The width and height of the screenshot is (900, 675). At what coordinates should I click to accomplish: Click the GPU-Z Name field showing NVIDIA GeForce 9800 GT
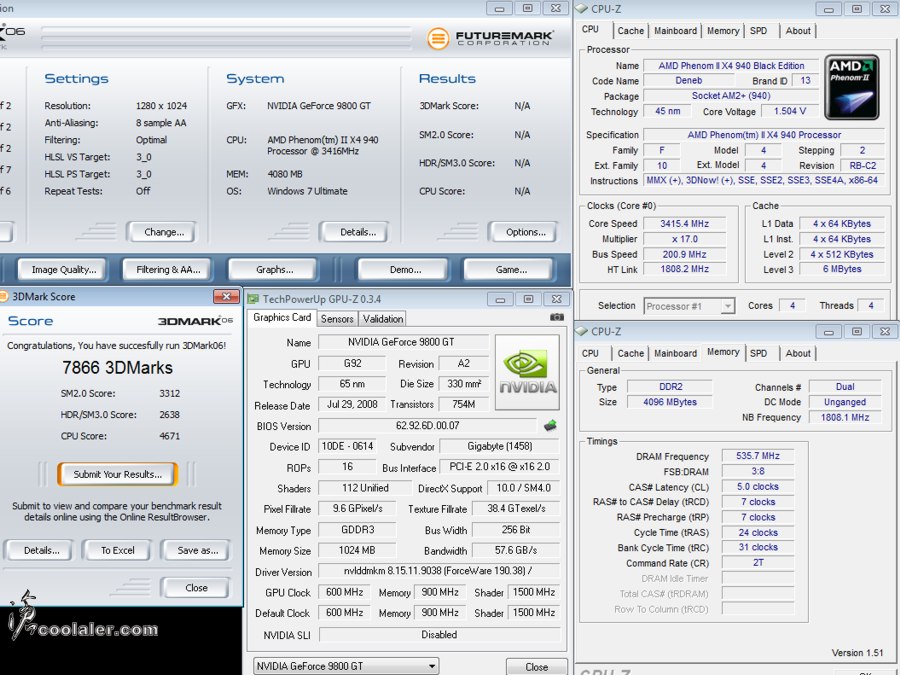pyautogui.click(x=404, y=342)
